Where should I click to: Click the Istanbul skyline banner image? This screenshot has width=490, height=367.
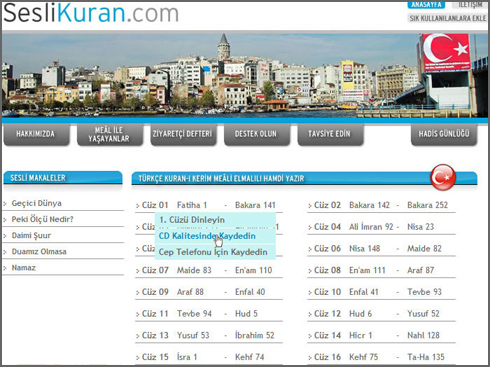click(245, 75)
